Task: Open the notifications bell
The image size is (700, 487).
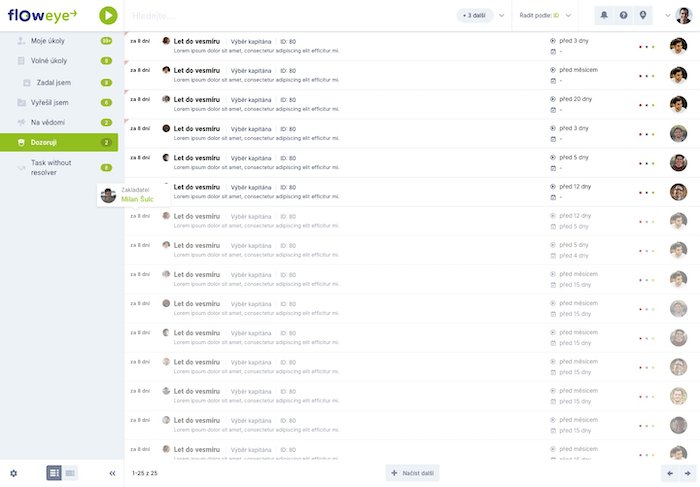Action: pyautogui.click(x=604, y=15)
